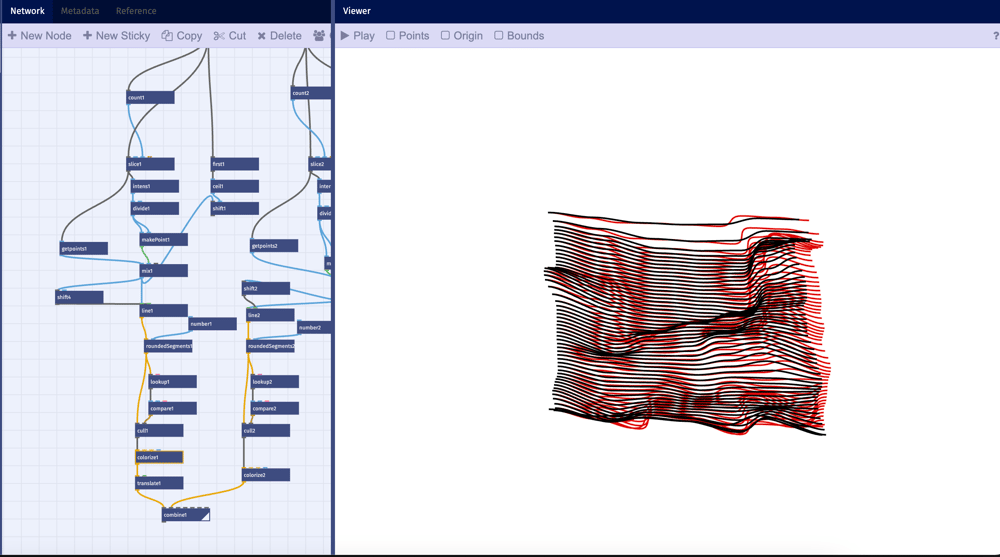This screenshot has height=557, width=1000.
Task: Select the getpoints1 node
Action: pyautogui.click(x=84, y=249)
